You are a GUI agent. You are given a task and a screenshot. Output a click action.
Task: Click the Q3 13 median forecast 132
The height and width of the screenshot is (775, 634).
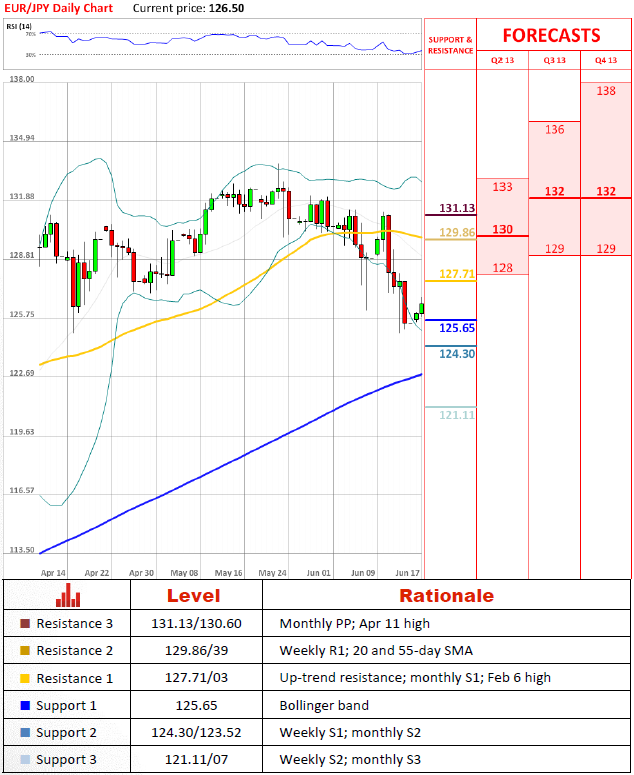pos(554,191)
